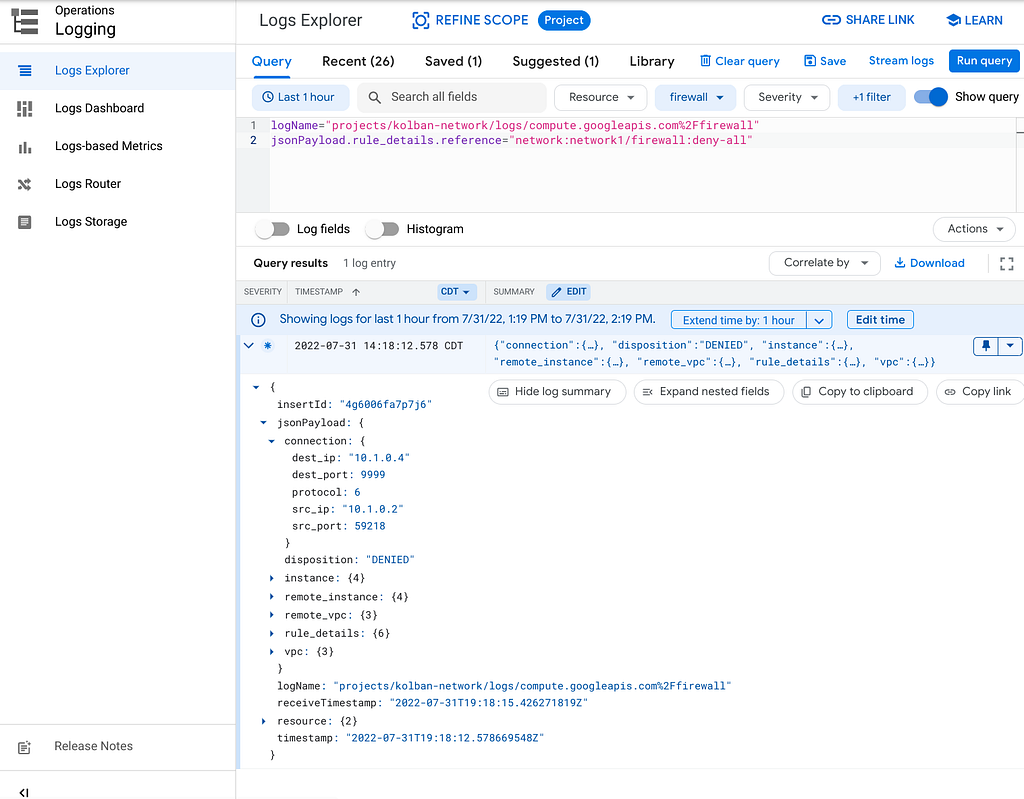This screenshot has width=1024, height=799.
Task: Click the Copy link button
Action: (x=980, y=392)
